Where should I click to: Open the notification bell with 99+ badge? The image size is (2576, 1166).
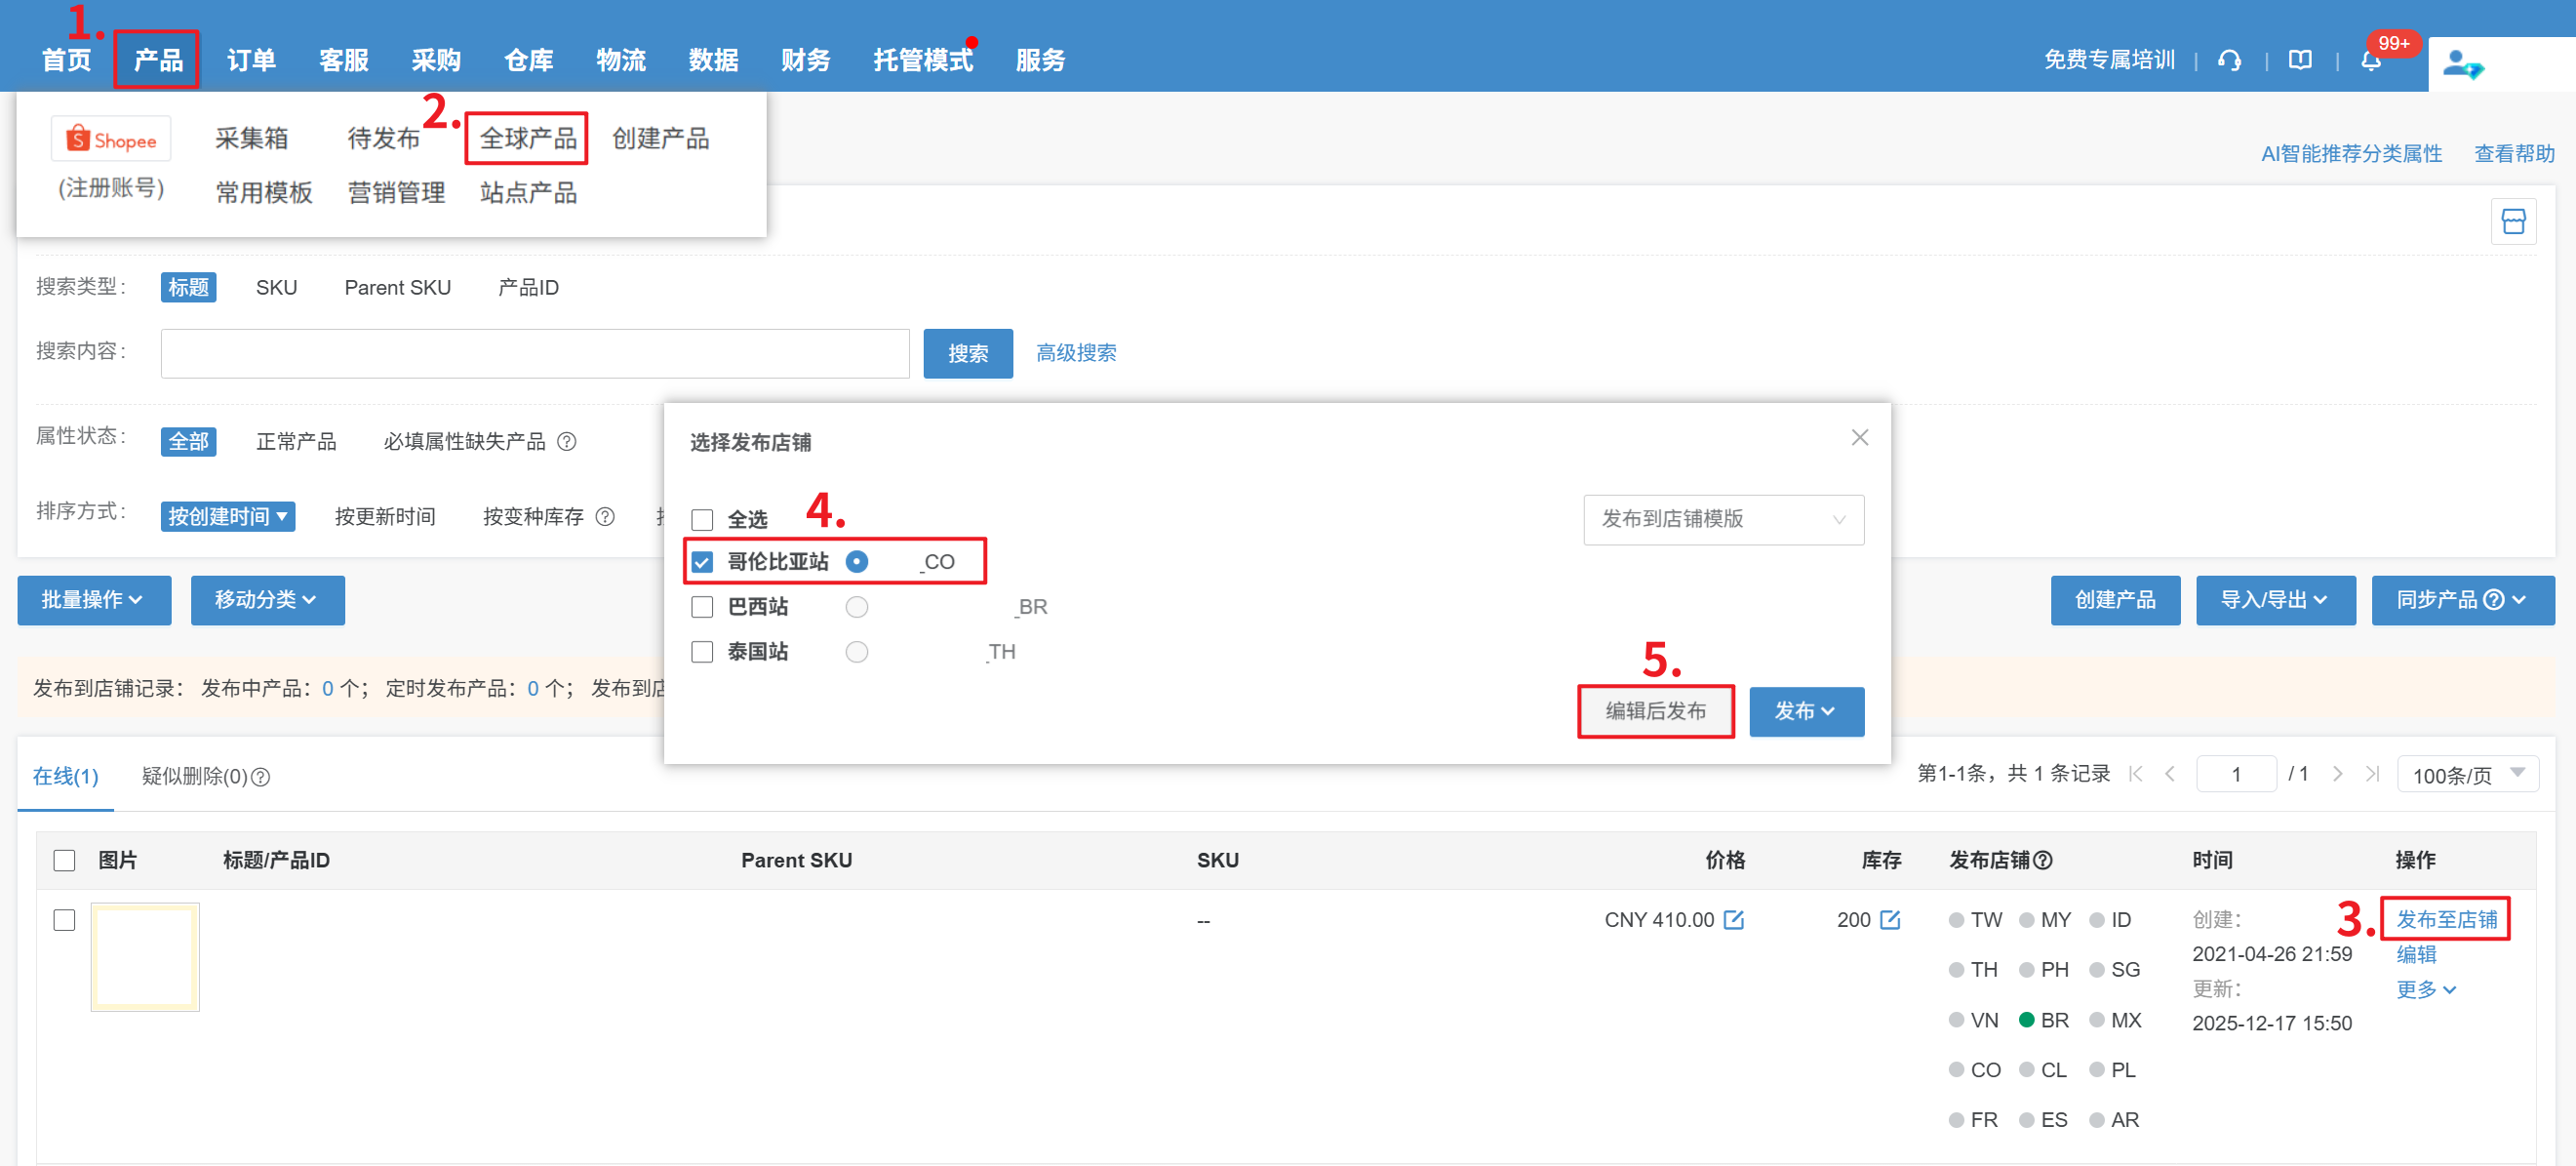(2370, 61)
